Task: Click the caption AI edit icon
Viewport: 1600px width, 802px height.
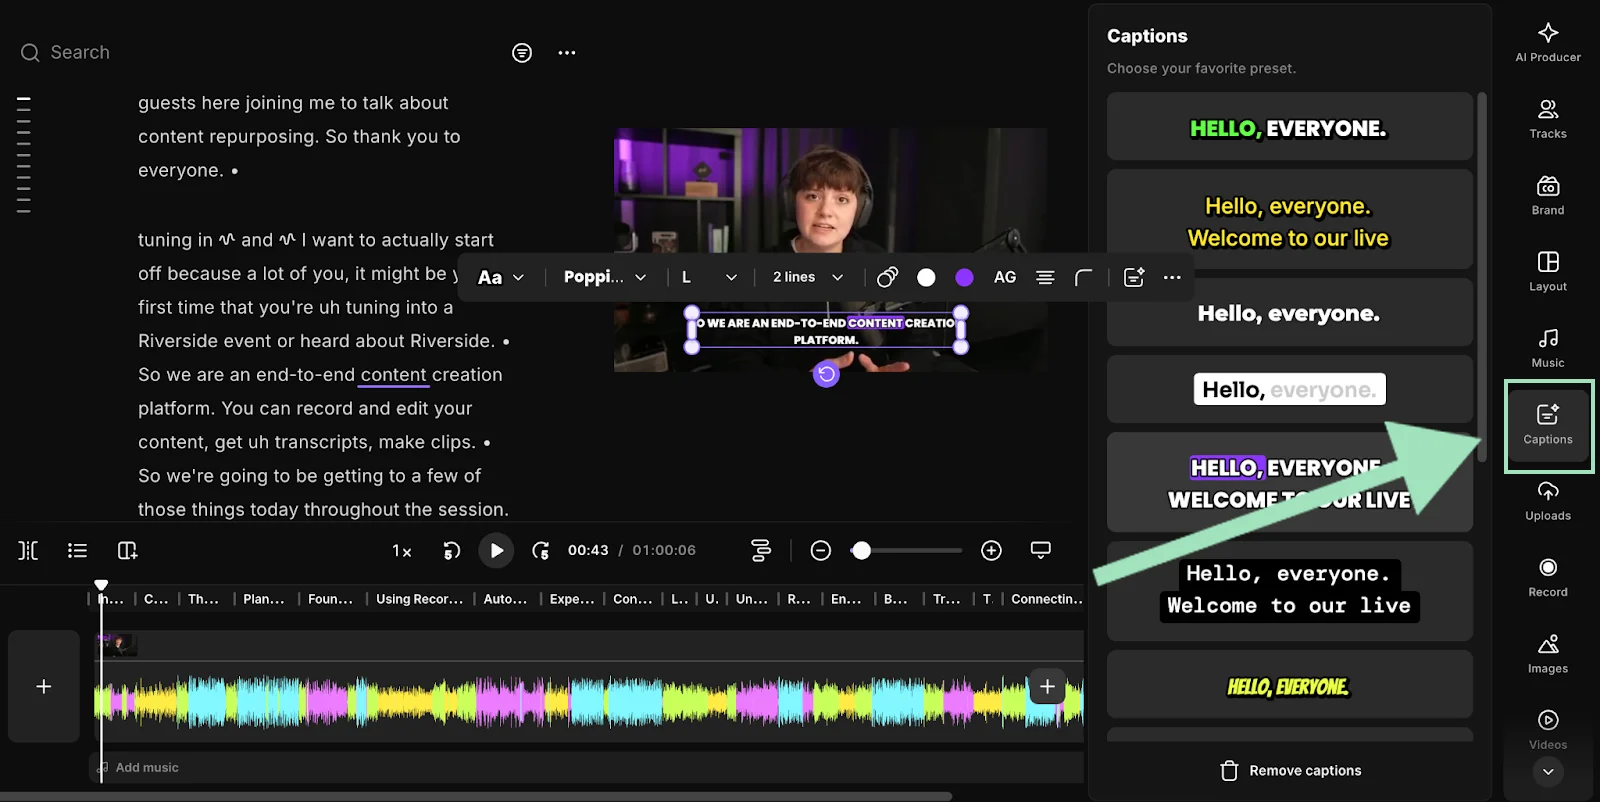Action: click(1134, 277)
